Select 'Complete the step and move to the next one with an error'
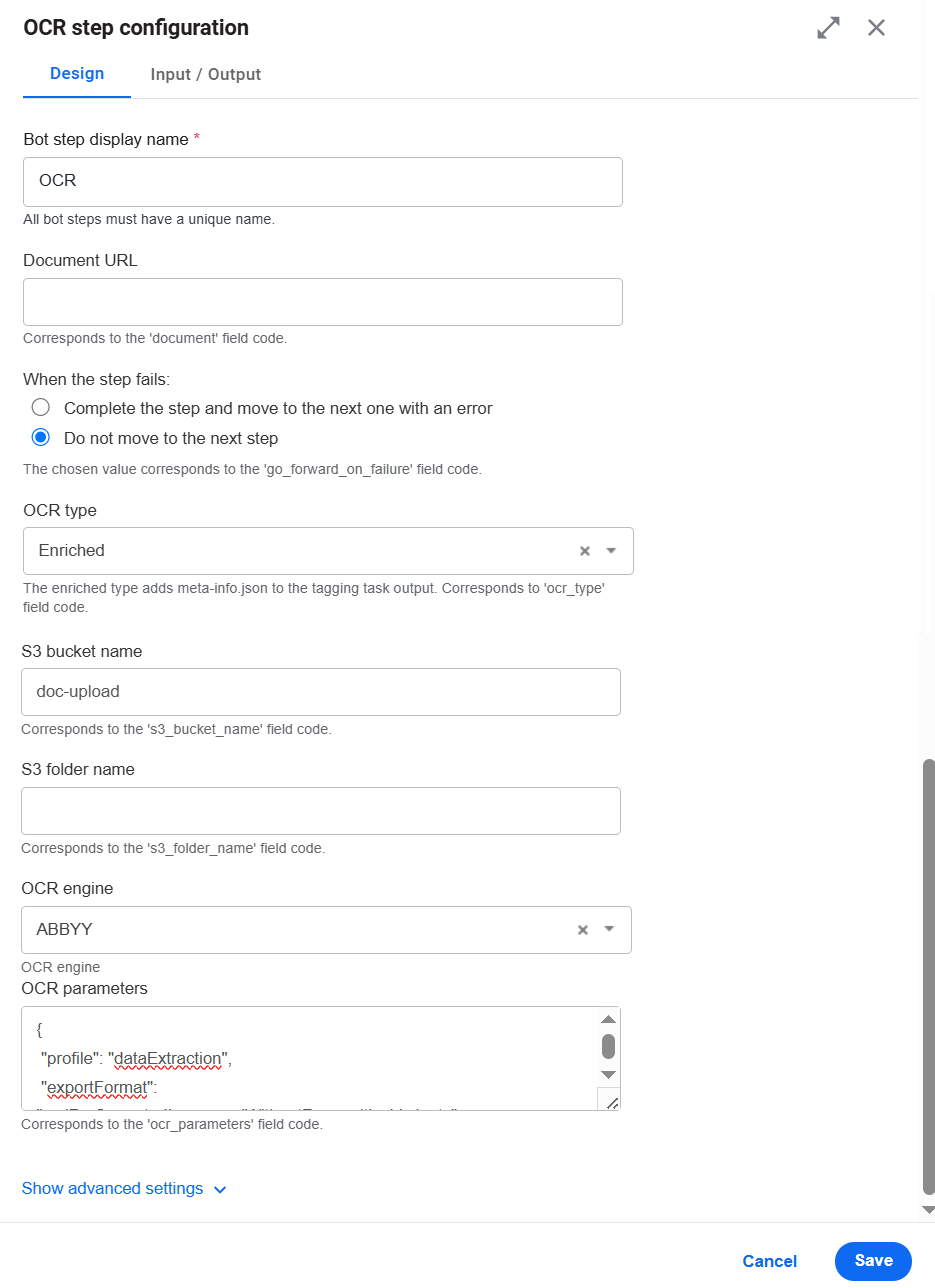This screenshot has height=1288, width=935. click(x=41, y=408)
